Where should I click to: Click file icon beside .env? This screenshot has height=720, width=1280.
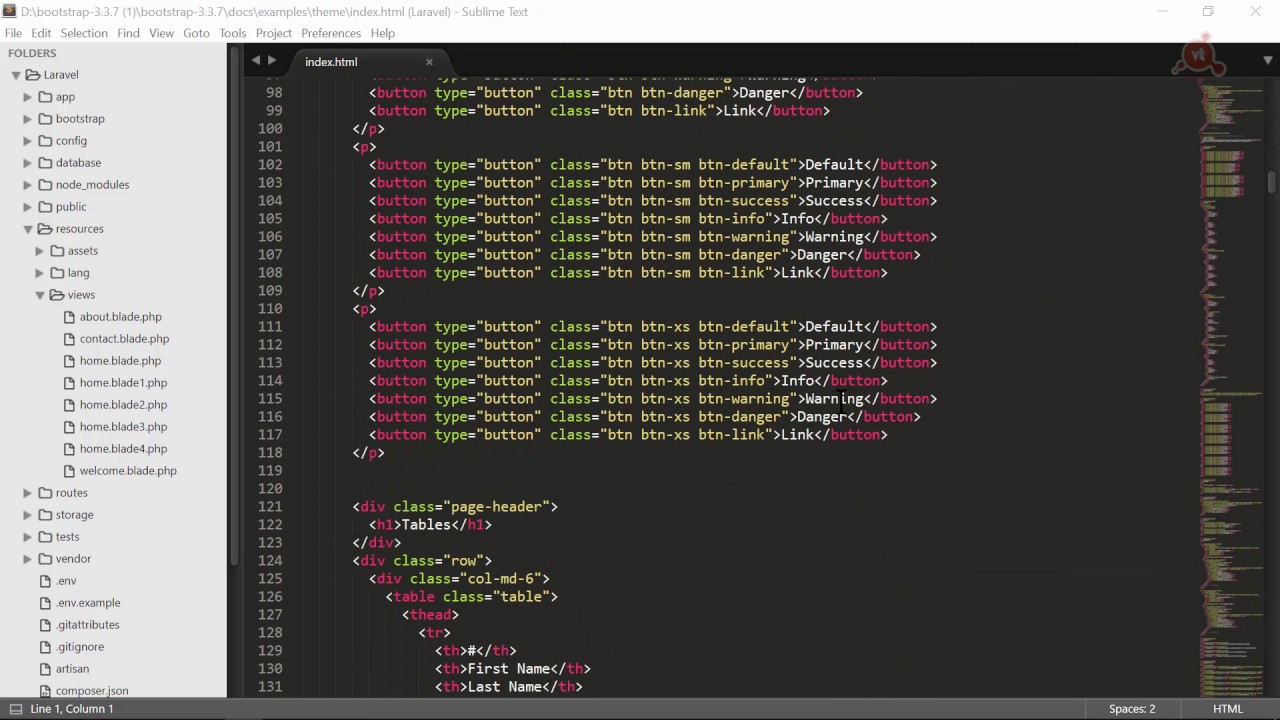point(45,581)
